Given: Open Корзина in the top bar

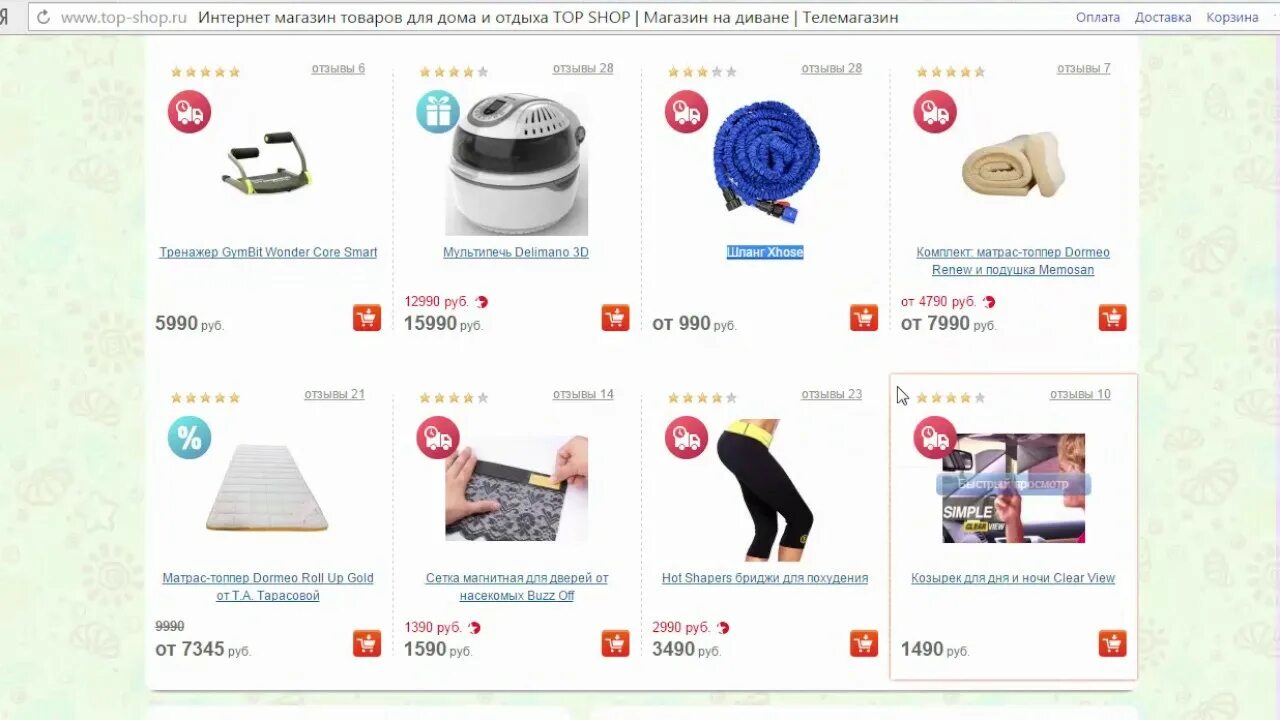Looking at the screenshot, I should [x=1232, y=17].
